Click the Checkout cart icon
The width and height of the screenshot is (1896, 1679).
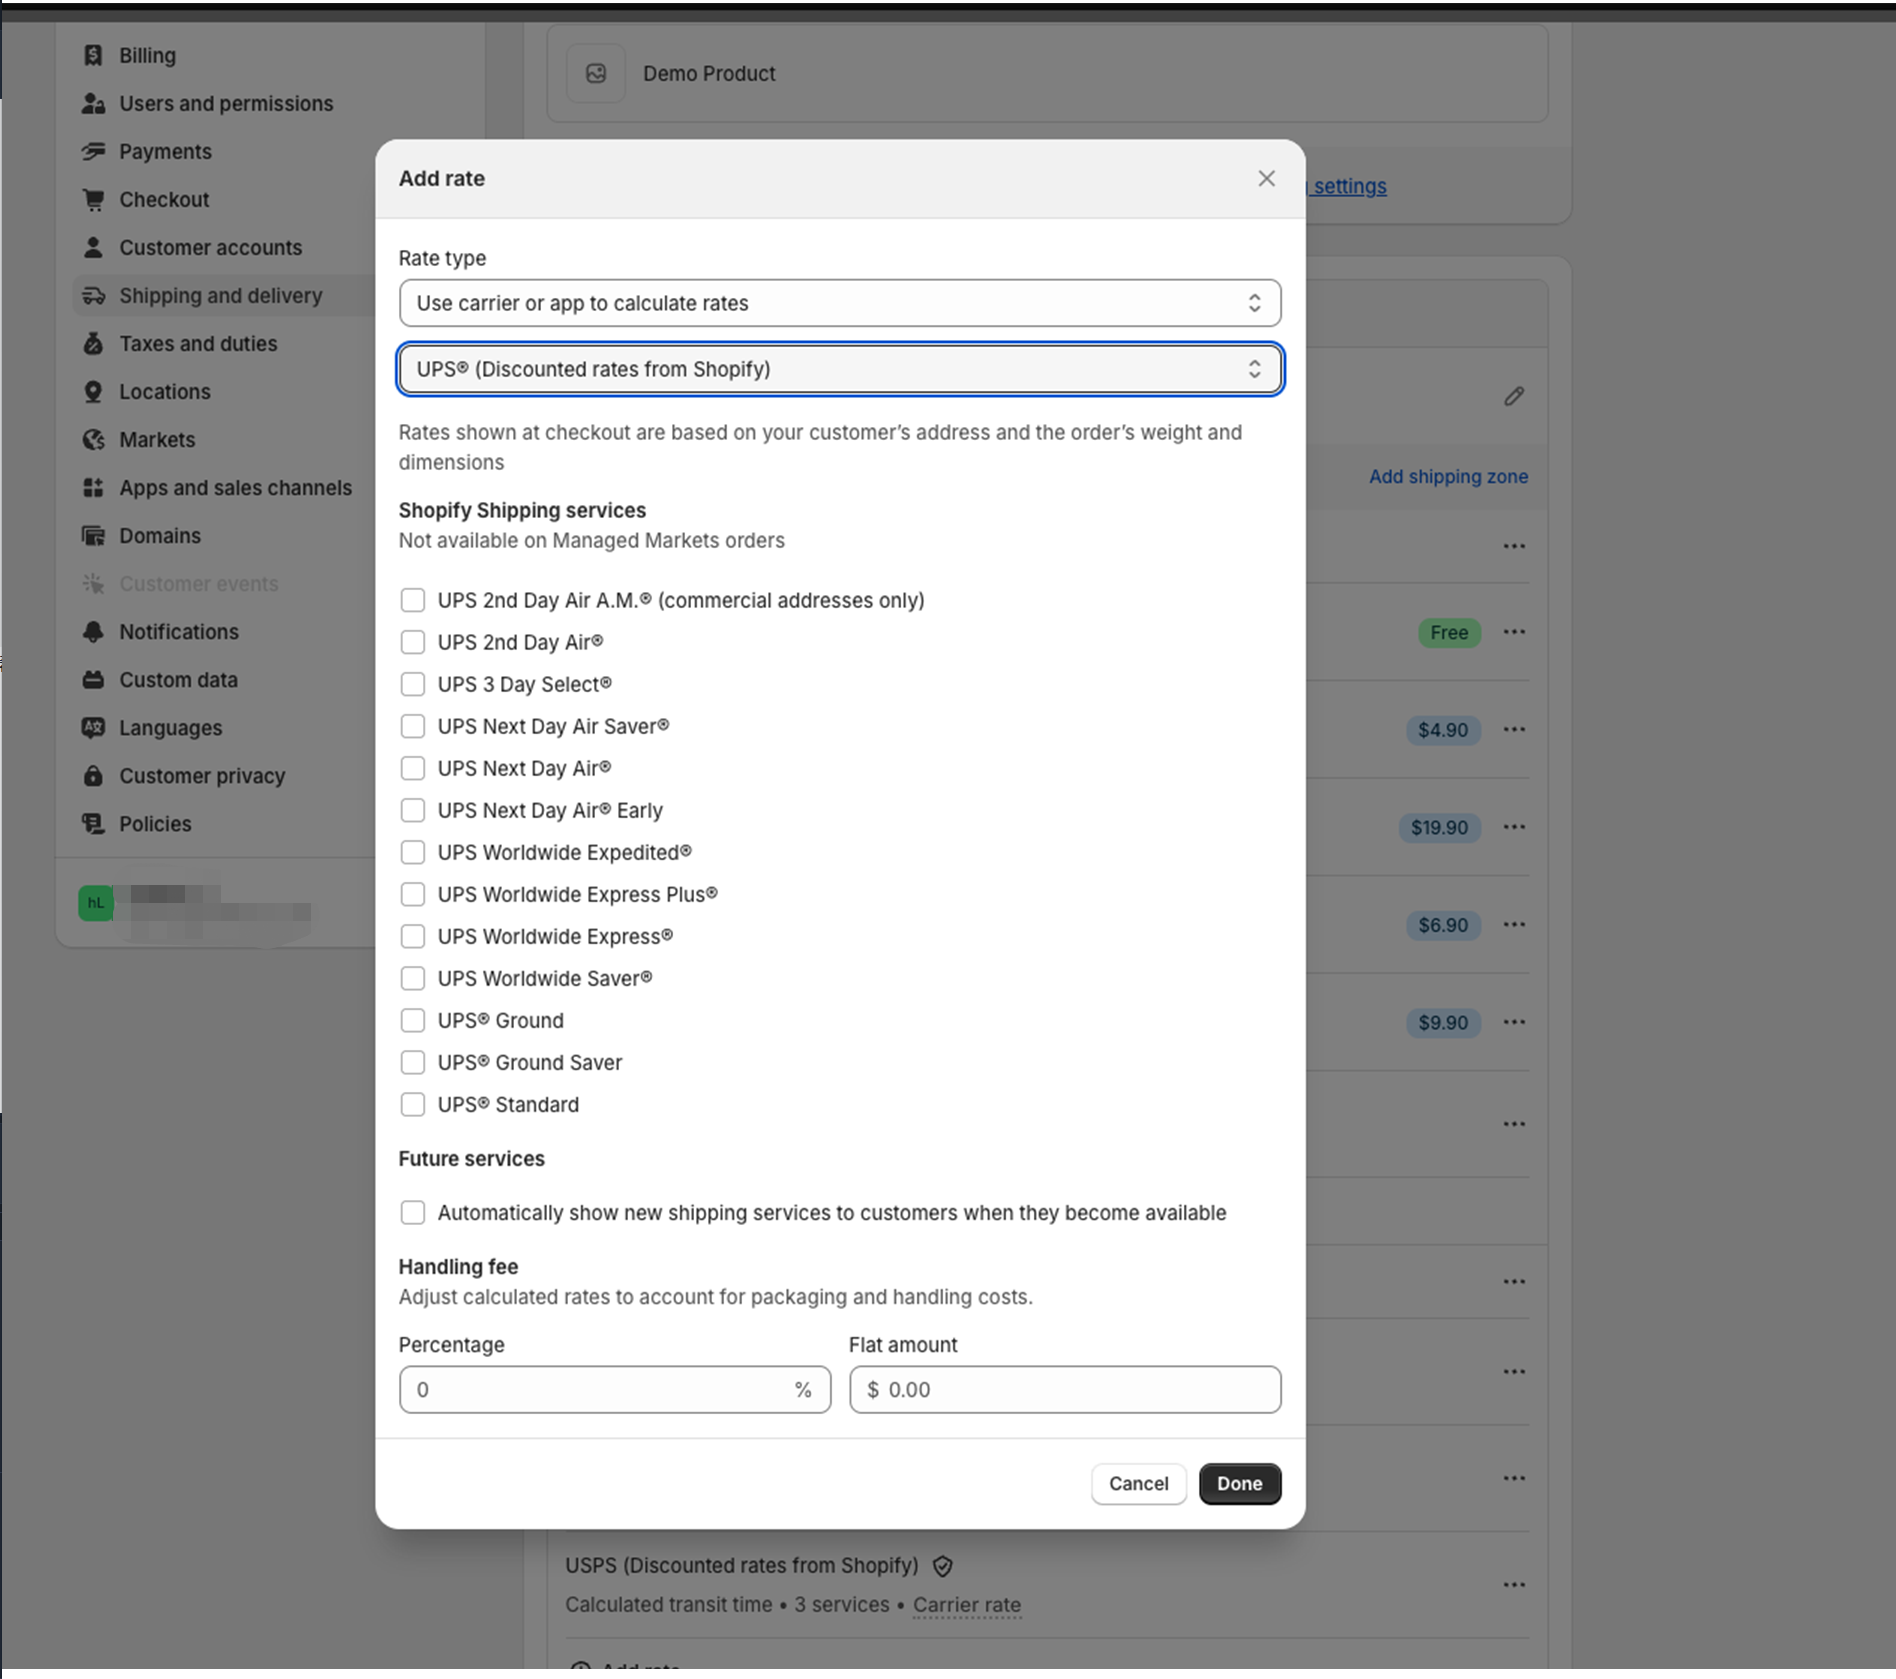[93, 199]
